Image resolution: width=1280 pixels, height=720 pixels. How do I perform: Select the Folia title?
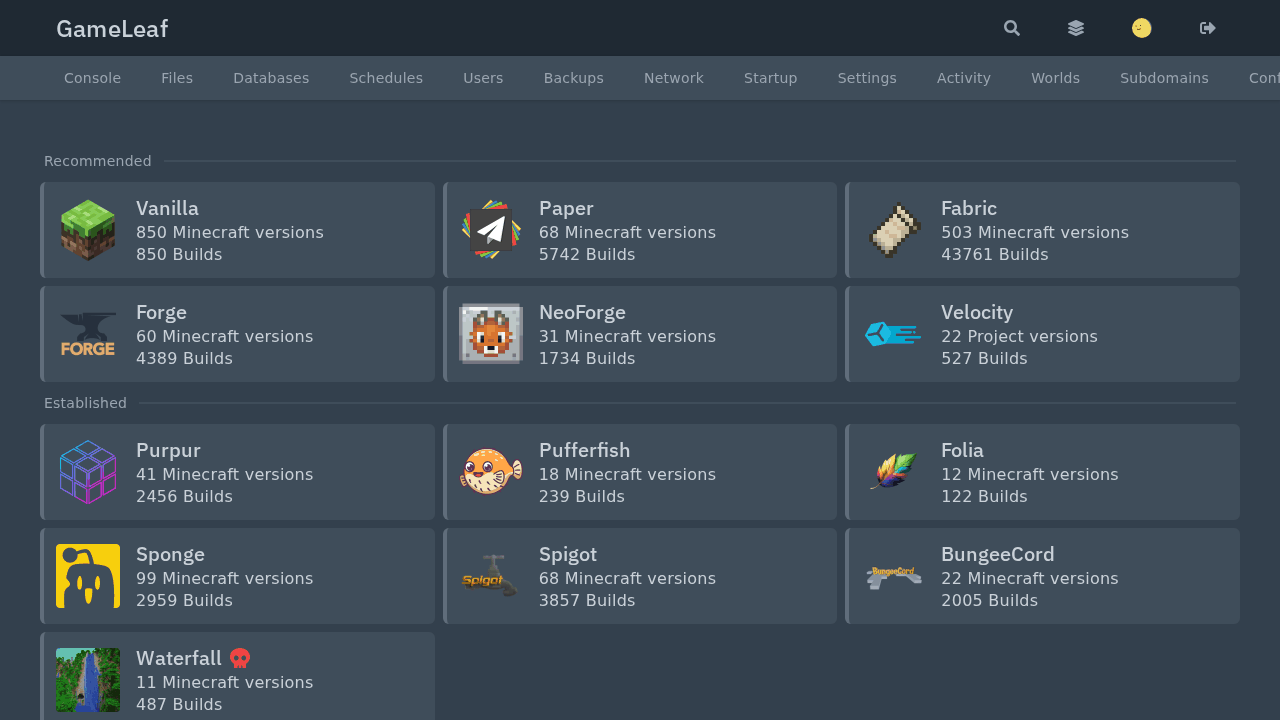pos(962,450)
